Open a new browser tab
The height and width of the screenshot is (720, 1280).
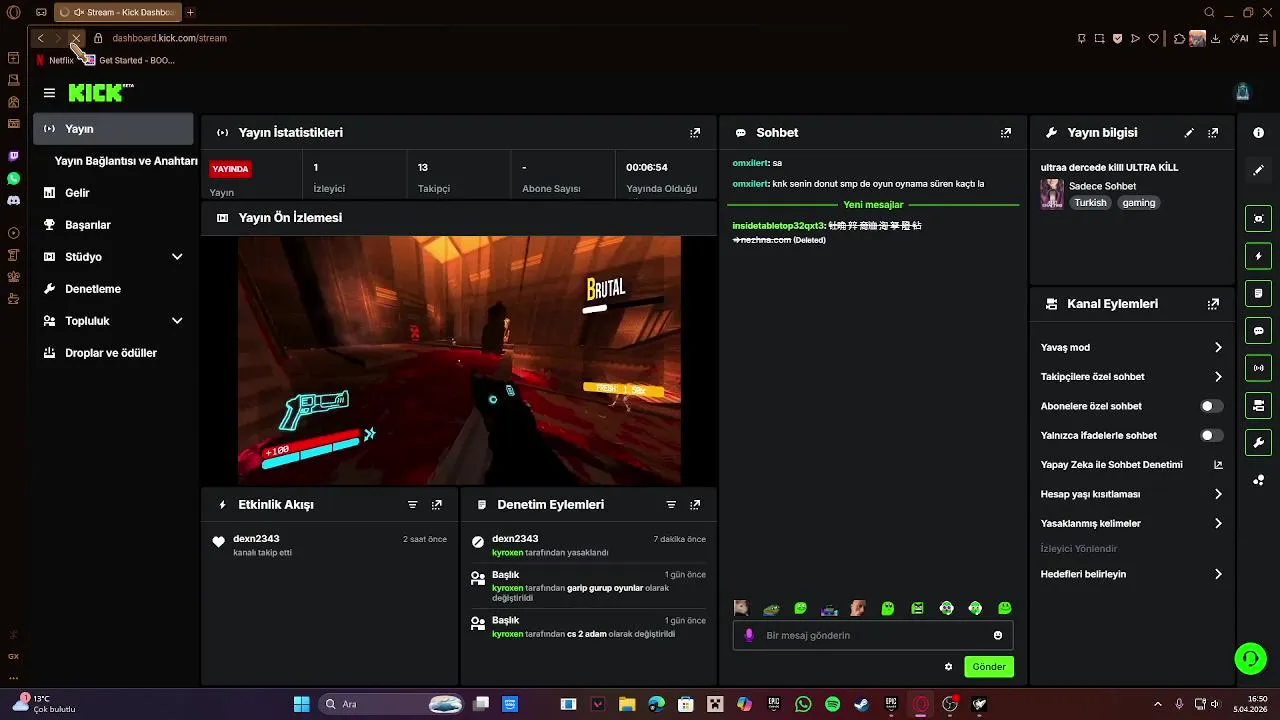click(190, 12)
